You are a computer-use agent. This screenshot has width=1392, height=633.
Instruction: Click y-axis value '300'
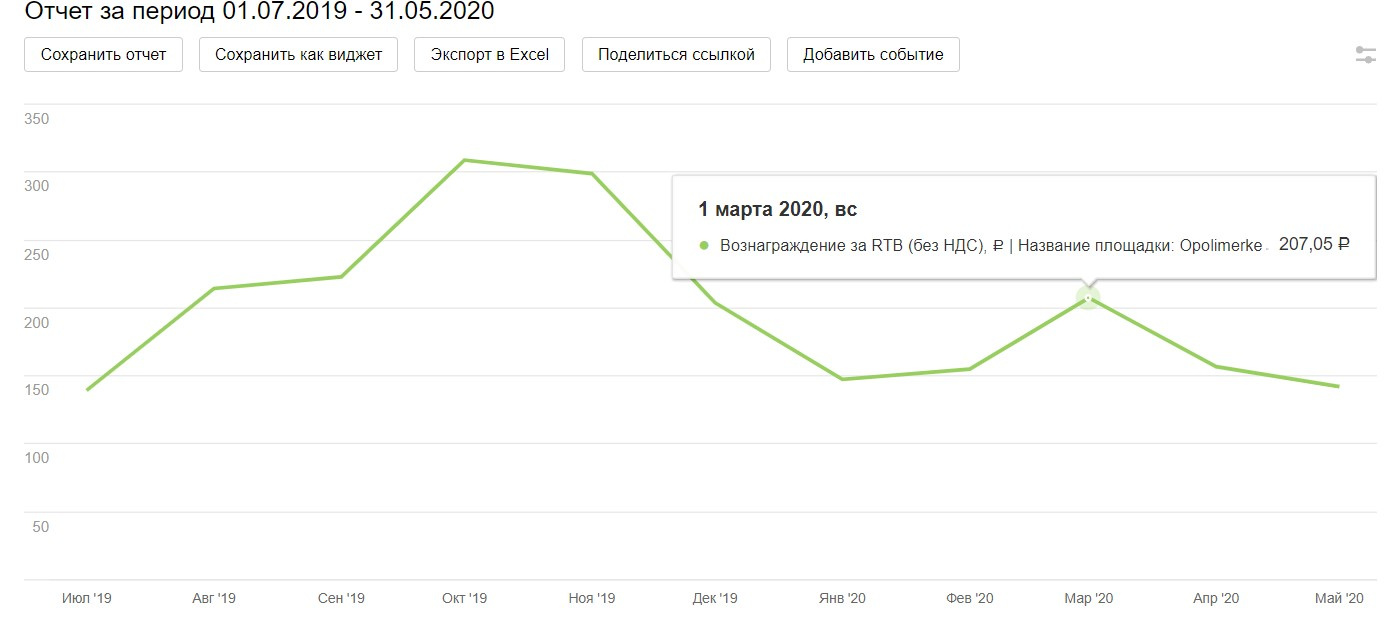click(x=36, y=186)
